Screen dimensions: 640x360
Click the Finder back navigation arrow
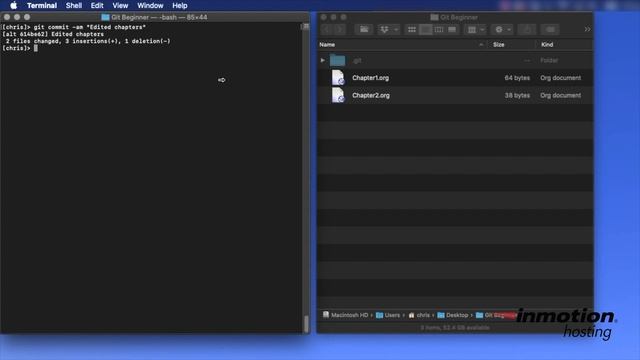pyautogui.click(x=327, y=29)
